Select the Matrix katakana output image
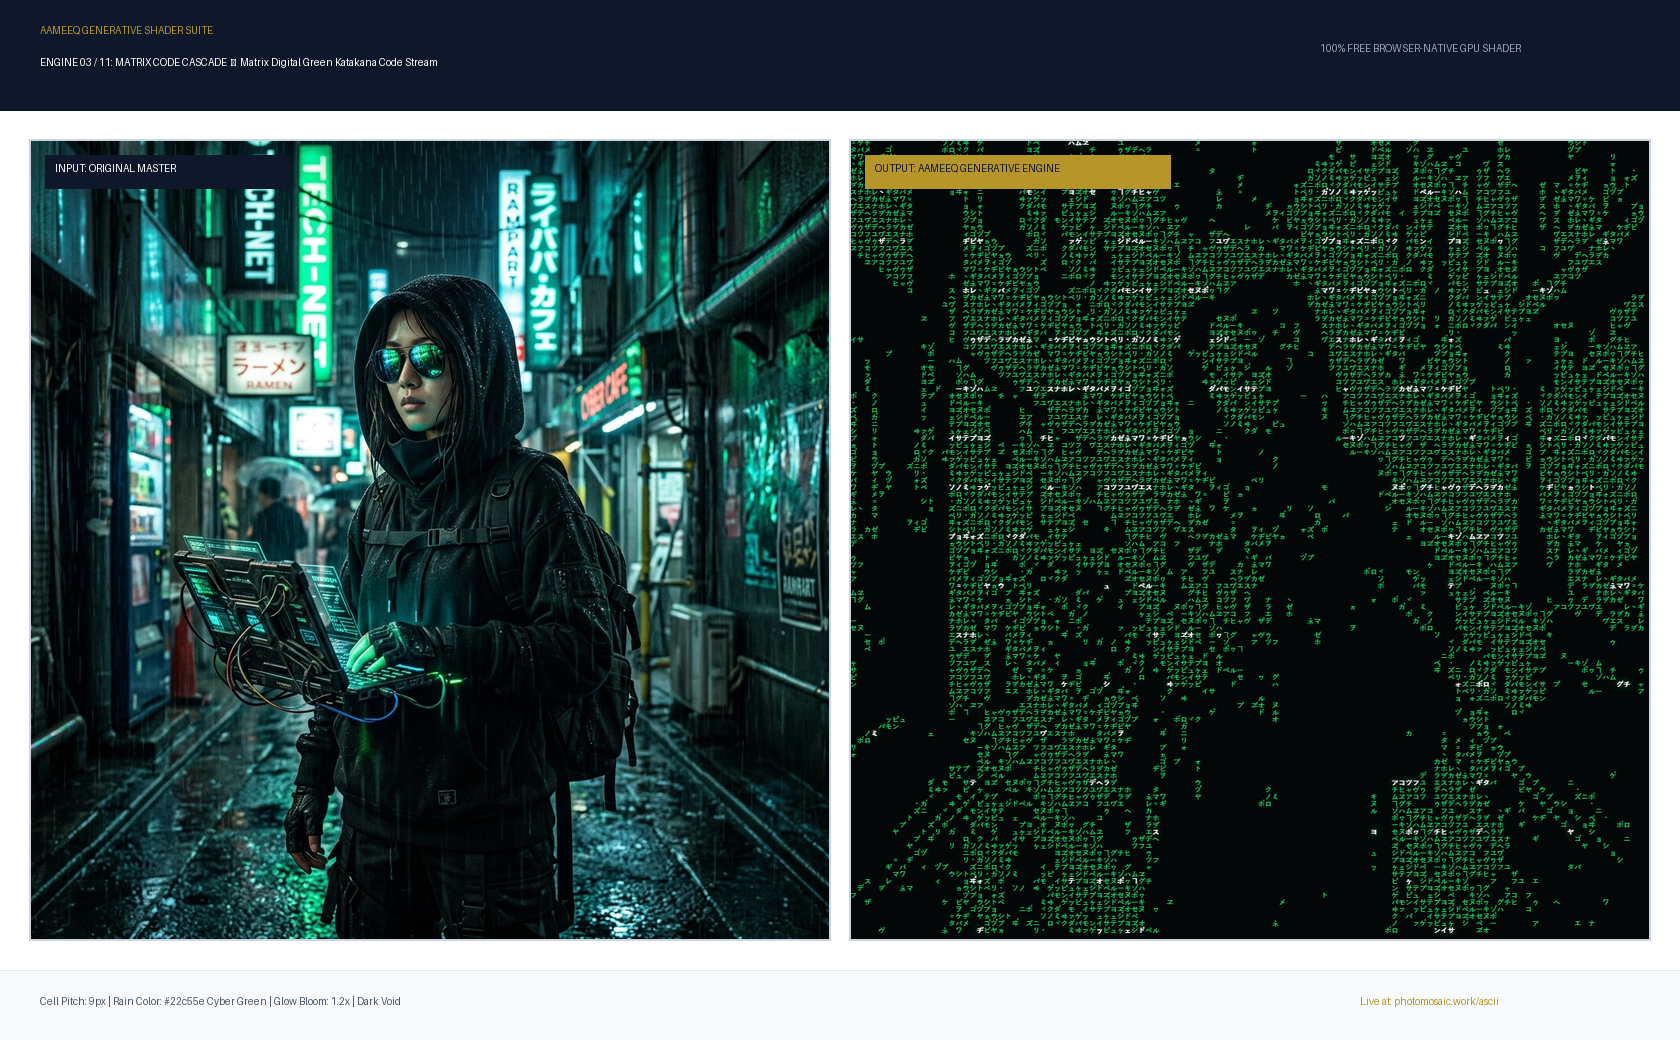The image size is (1680, 1040). point(1250,540)
